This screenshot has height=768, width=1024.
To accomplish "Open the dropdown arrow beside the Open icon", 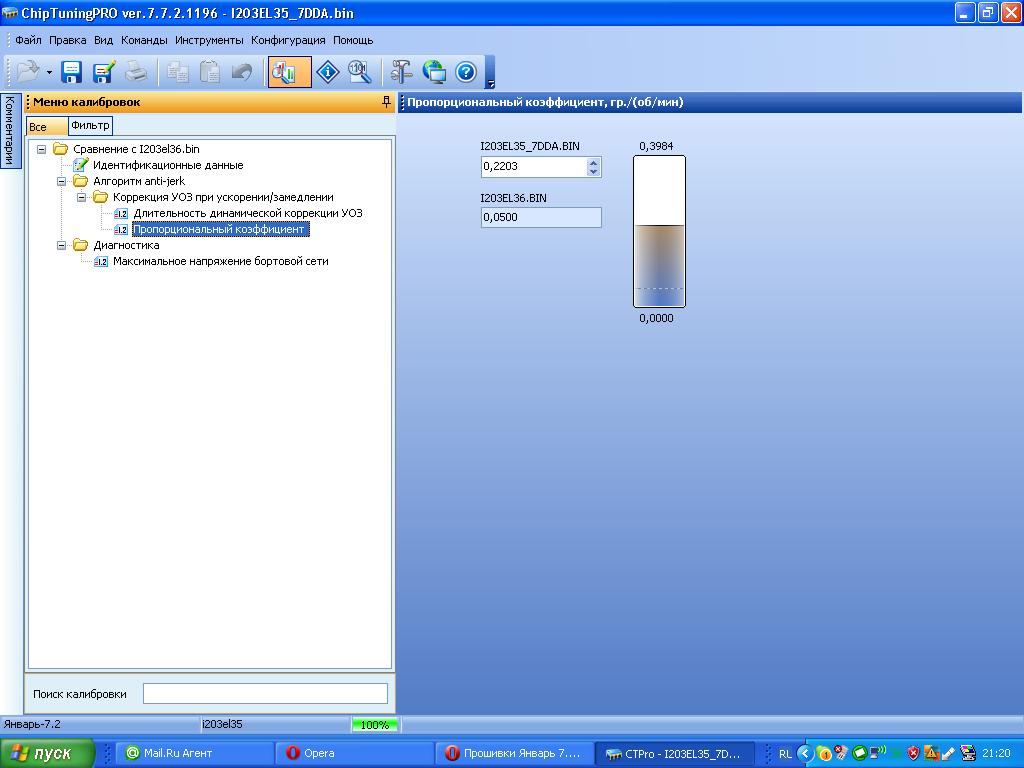I will [x=49, y=72].
